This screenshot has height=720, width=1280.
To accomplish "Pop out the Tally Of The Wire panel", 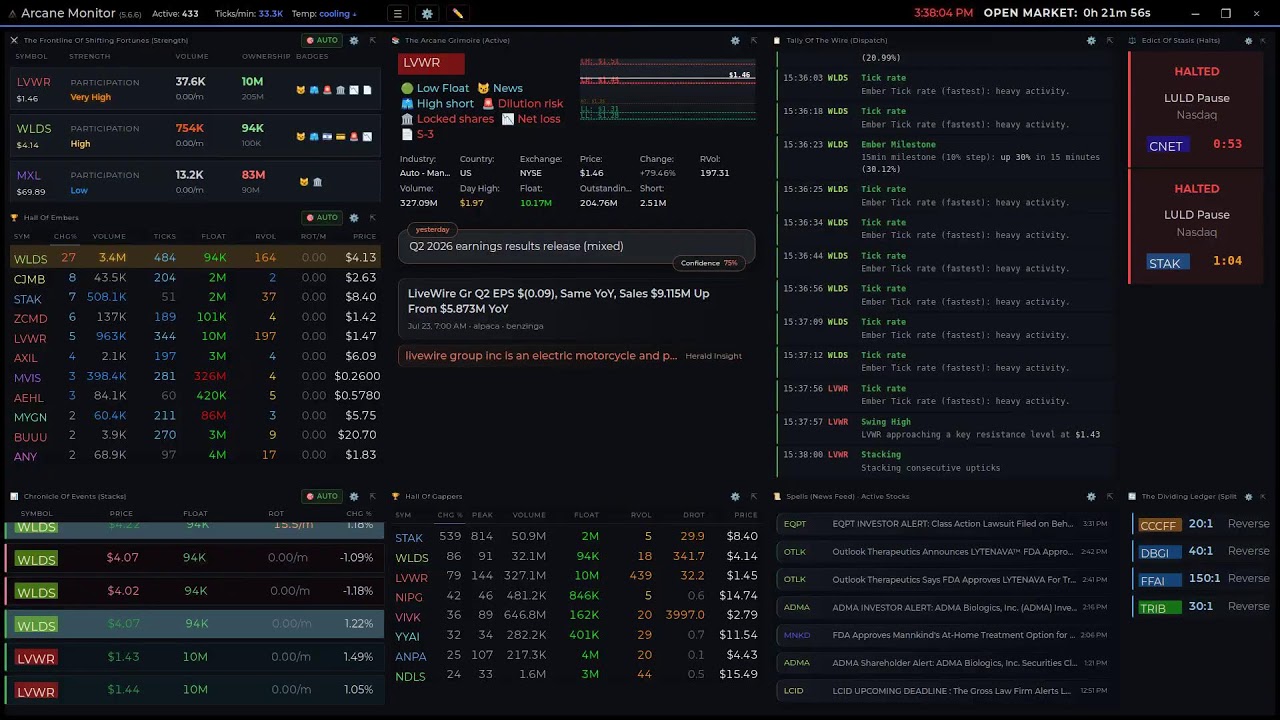I will click(x=1109, y=41).
